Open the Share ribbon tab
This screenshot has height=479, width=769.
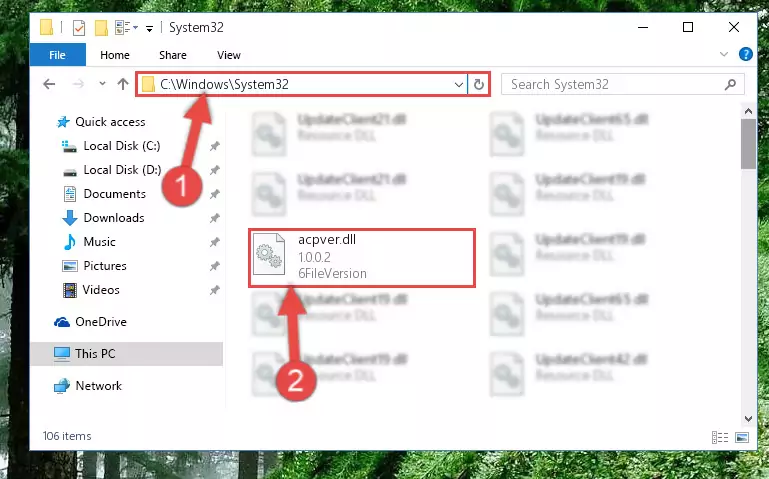pyautogui.click(x=173, y=55)
